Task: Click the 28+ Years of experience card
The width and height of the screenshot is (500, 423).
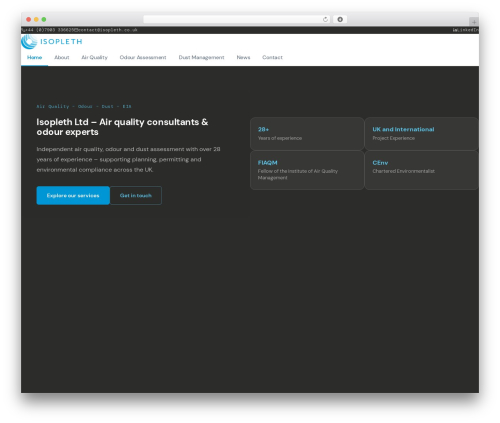Action: tap(307, 134)
